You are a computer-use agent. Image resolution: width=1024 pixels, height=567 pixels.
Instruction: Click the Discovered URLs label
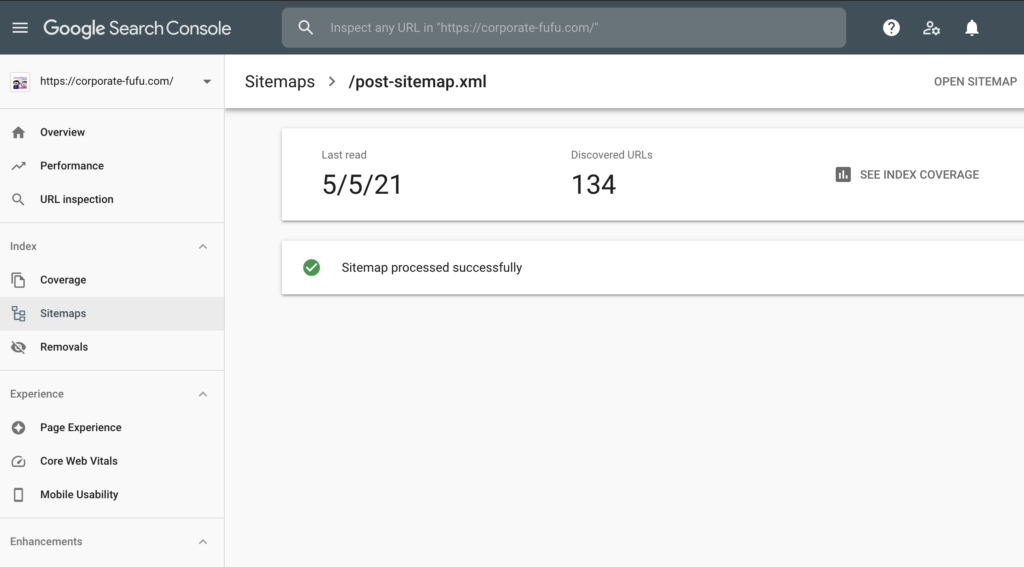point(611,155)
